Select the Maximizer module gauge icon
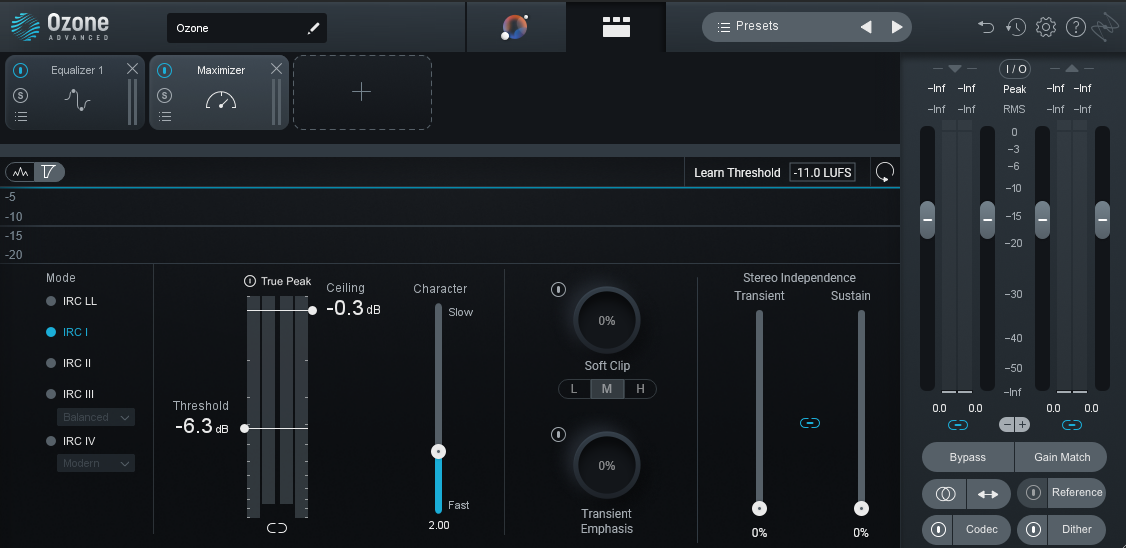The width and height of the screenshot is (1126, 548). tap(220, 100)
